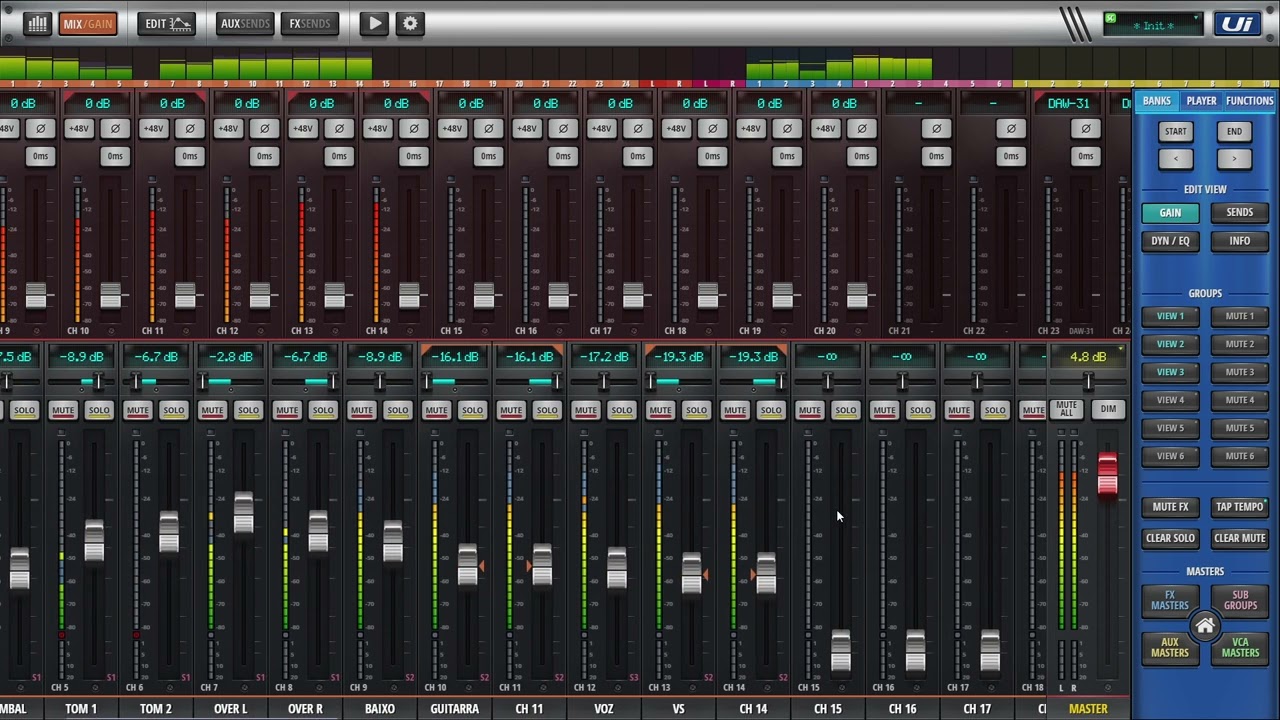
Task: Enable +48V phantom power on CH 10
Action: (x=78, y=128)
